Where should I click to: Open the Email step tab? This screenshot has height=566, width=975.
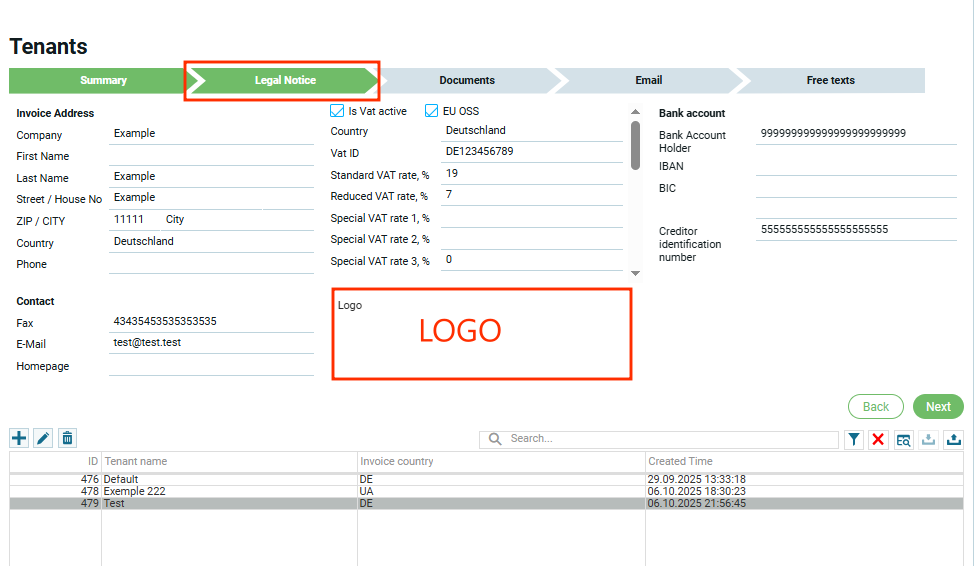click(x=648, y=80)
